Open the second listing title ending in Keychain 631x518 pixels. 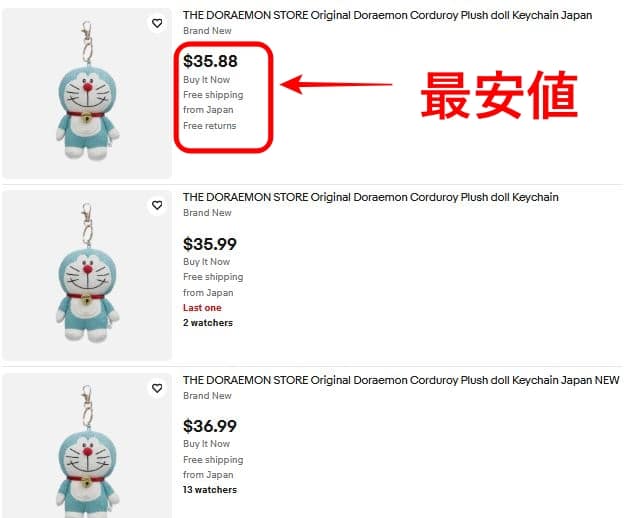[371, 197]
